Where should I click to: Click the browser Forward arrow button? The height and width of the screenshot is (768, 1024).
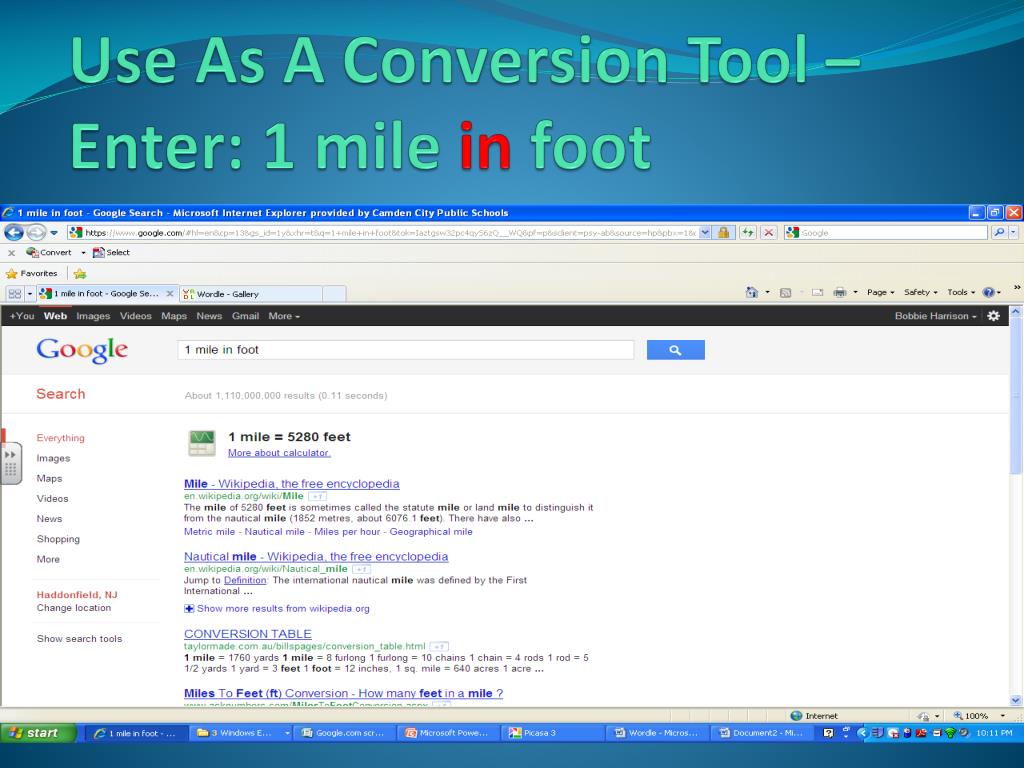click(x=36, y=232)
